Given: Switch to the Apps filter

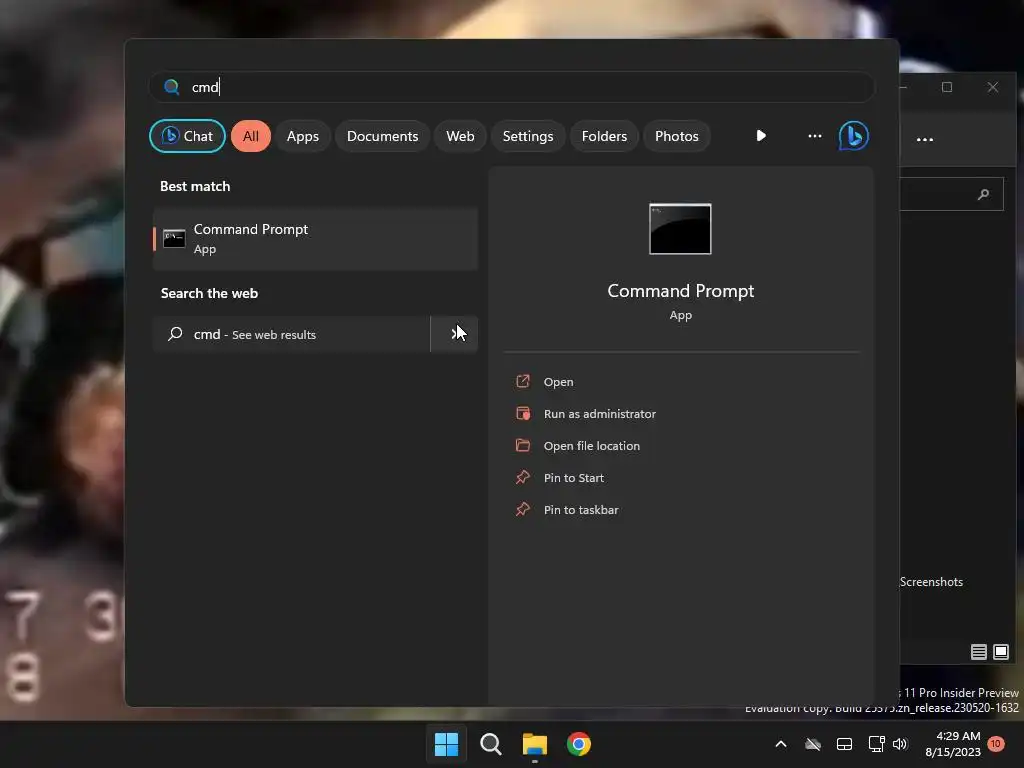Looking at the screenshot, I should pos(303,136).
